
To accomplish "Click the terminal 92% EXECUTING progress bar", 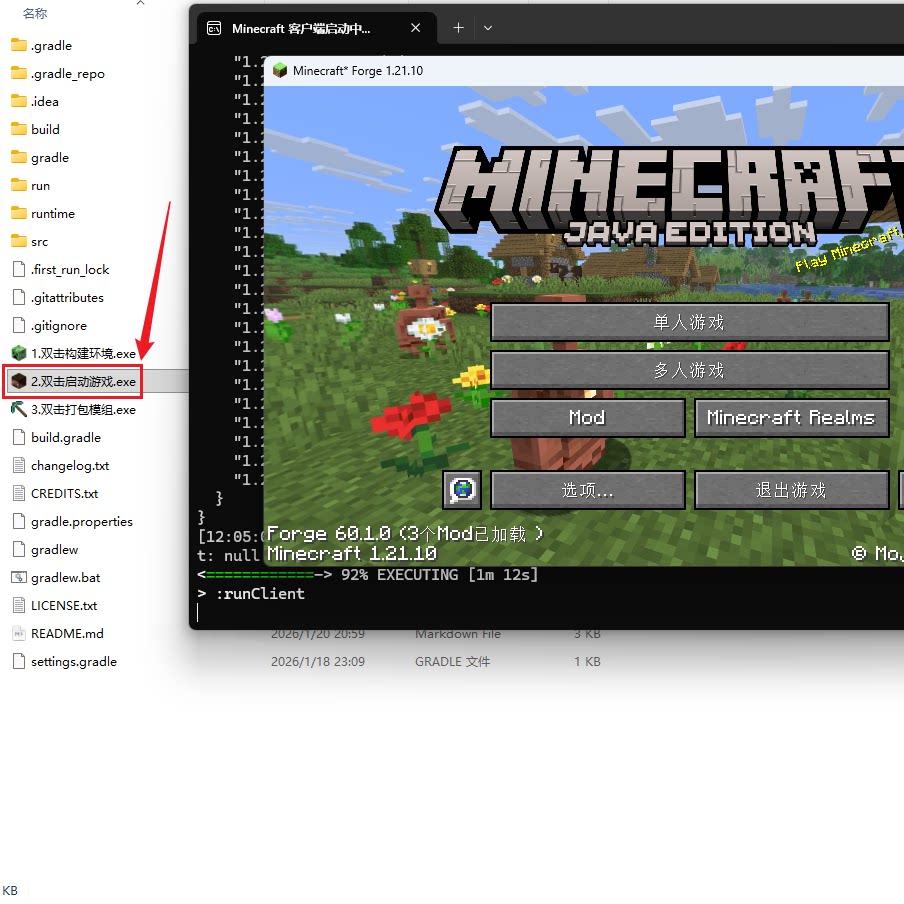I will click(x=368, y=575).
